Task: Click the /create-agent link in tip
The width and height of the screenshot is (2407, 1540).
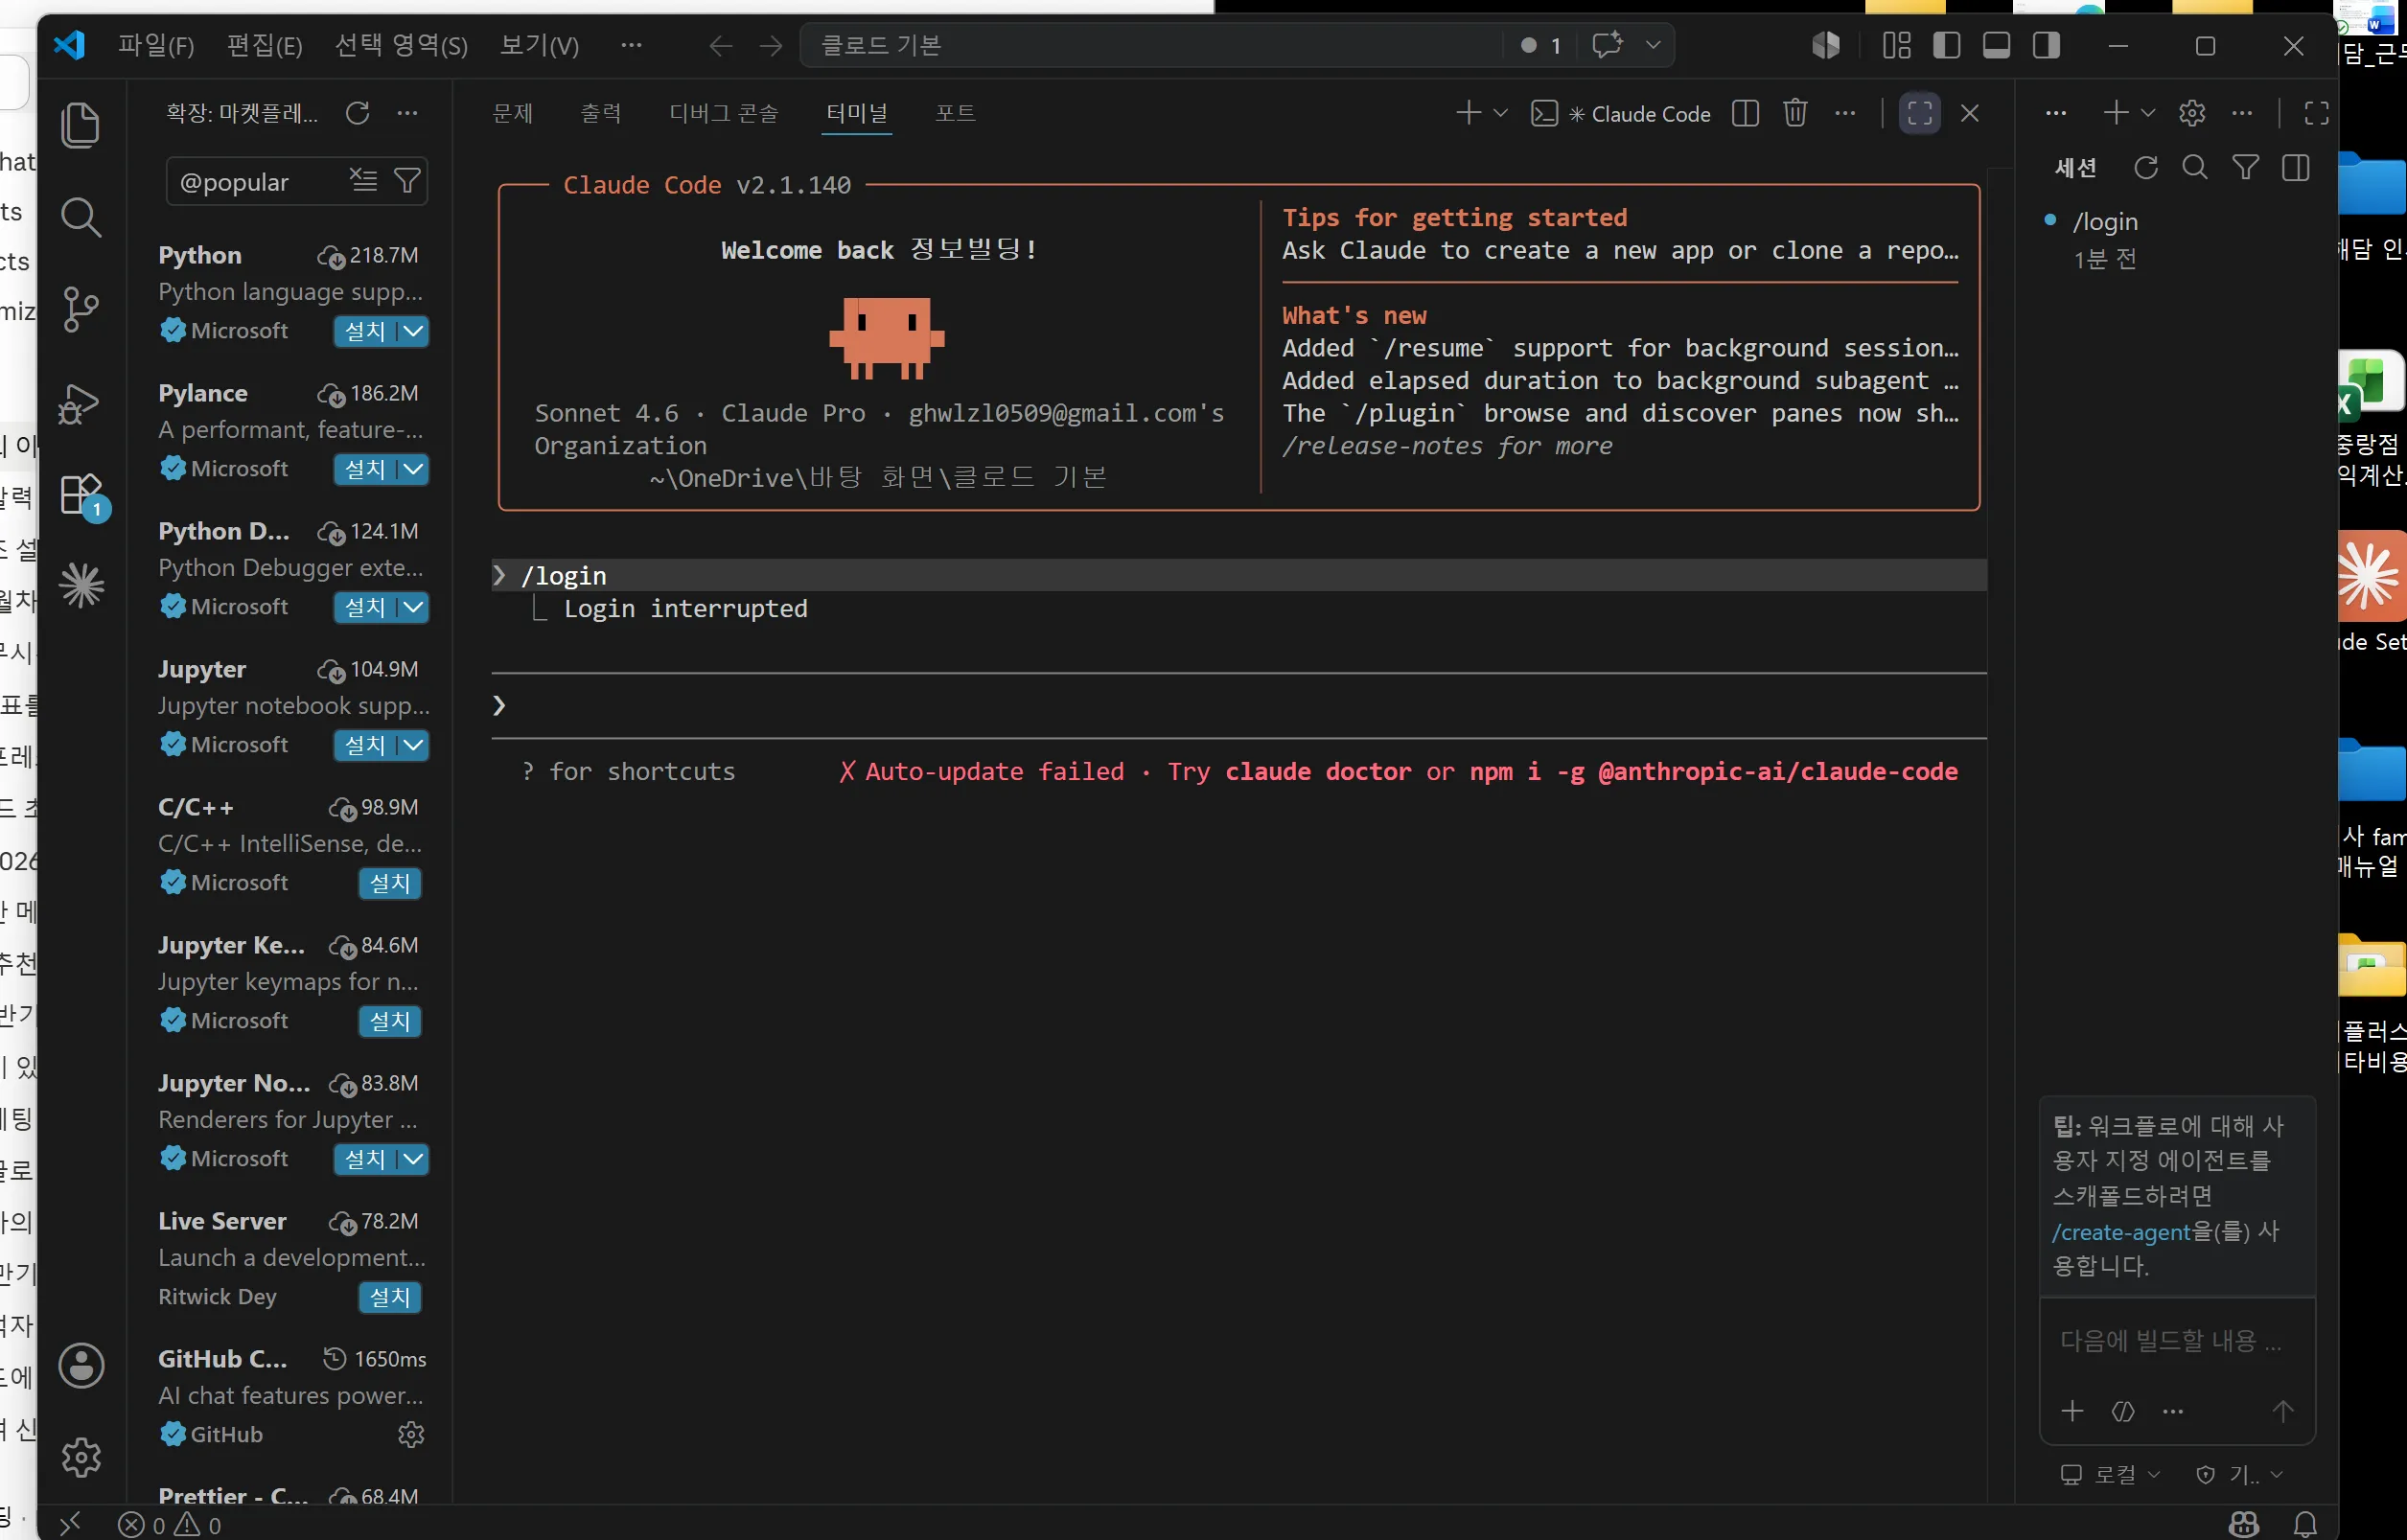Action: click(x=2121, y=1232)
